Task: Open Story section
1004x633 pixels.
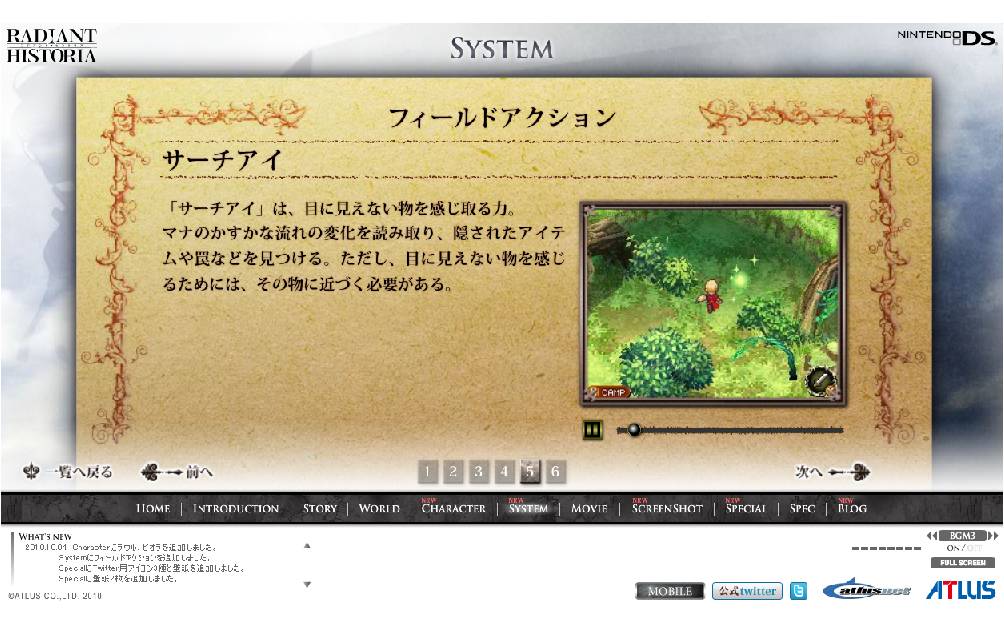Action: coord(320,508)
